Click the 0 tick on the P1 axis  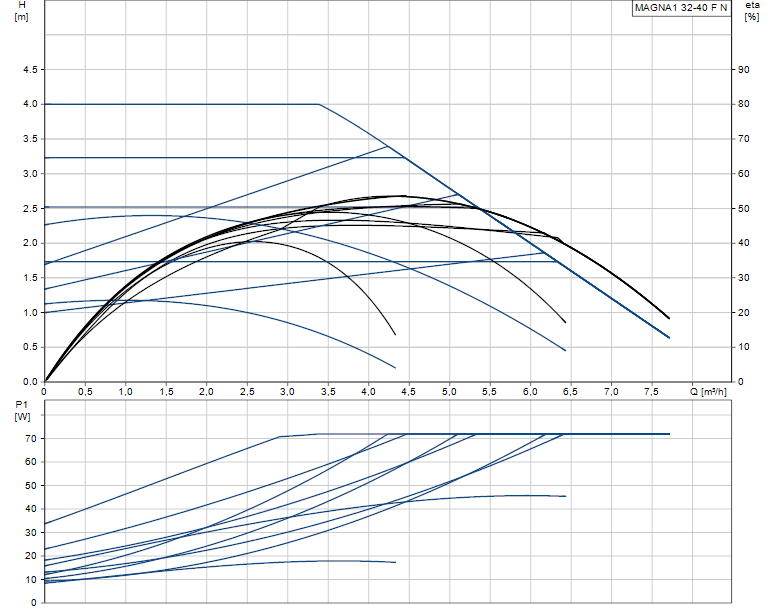pyautogui.click(x=35, y=602)
